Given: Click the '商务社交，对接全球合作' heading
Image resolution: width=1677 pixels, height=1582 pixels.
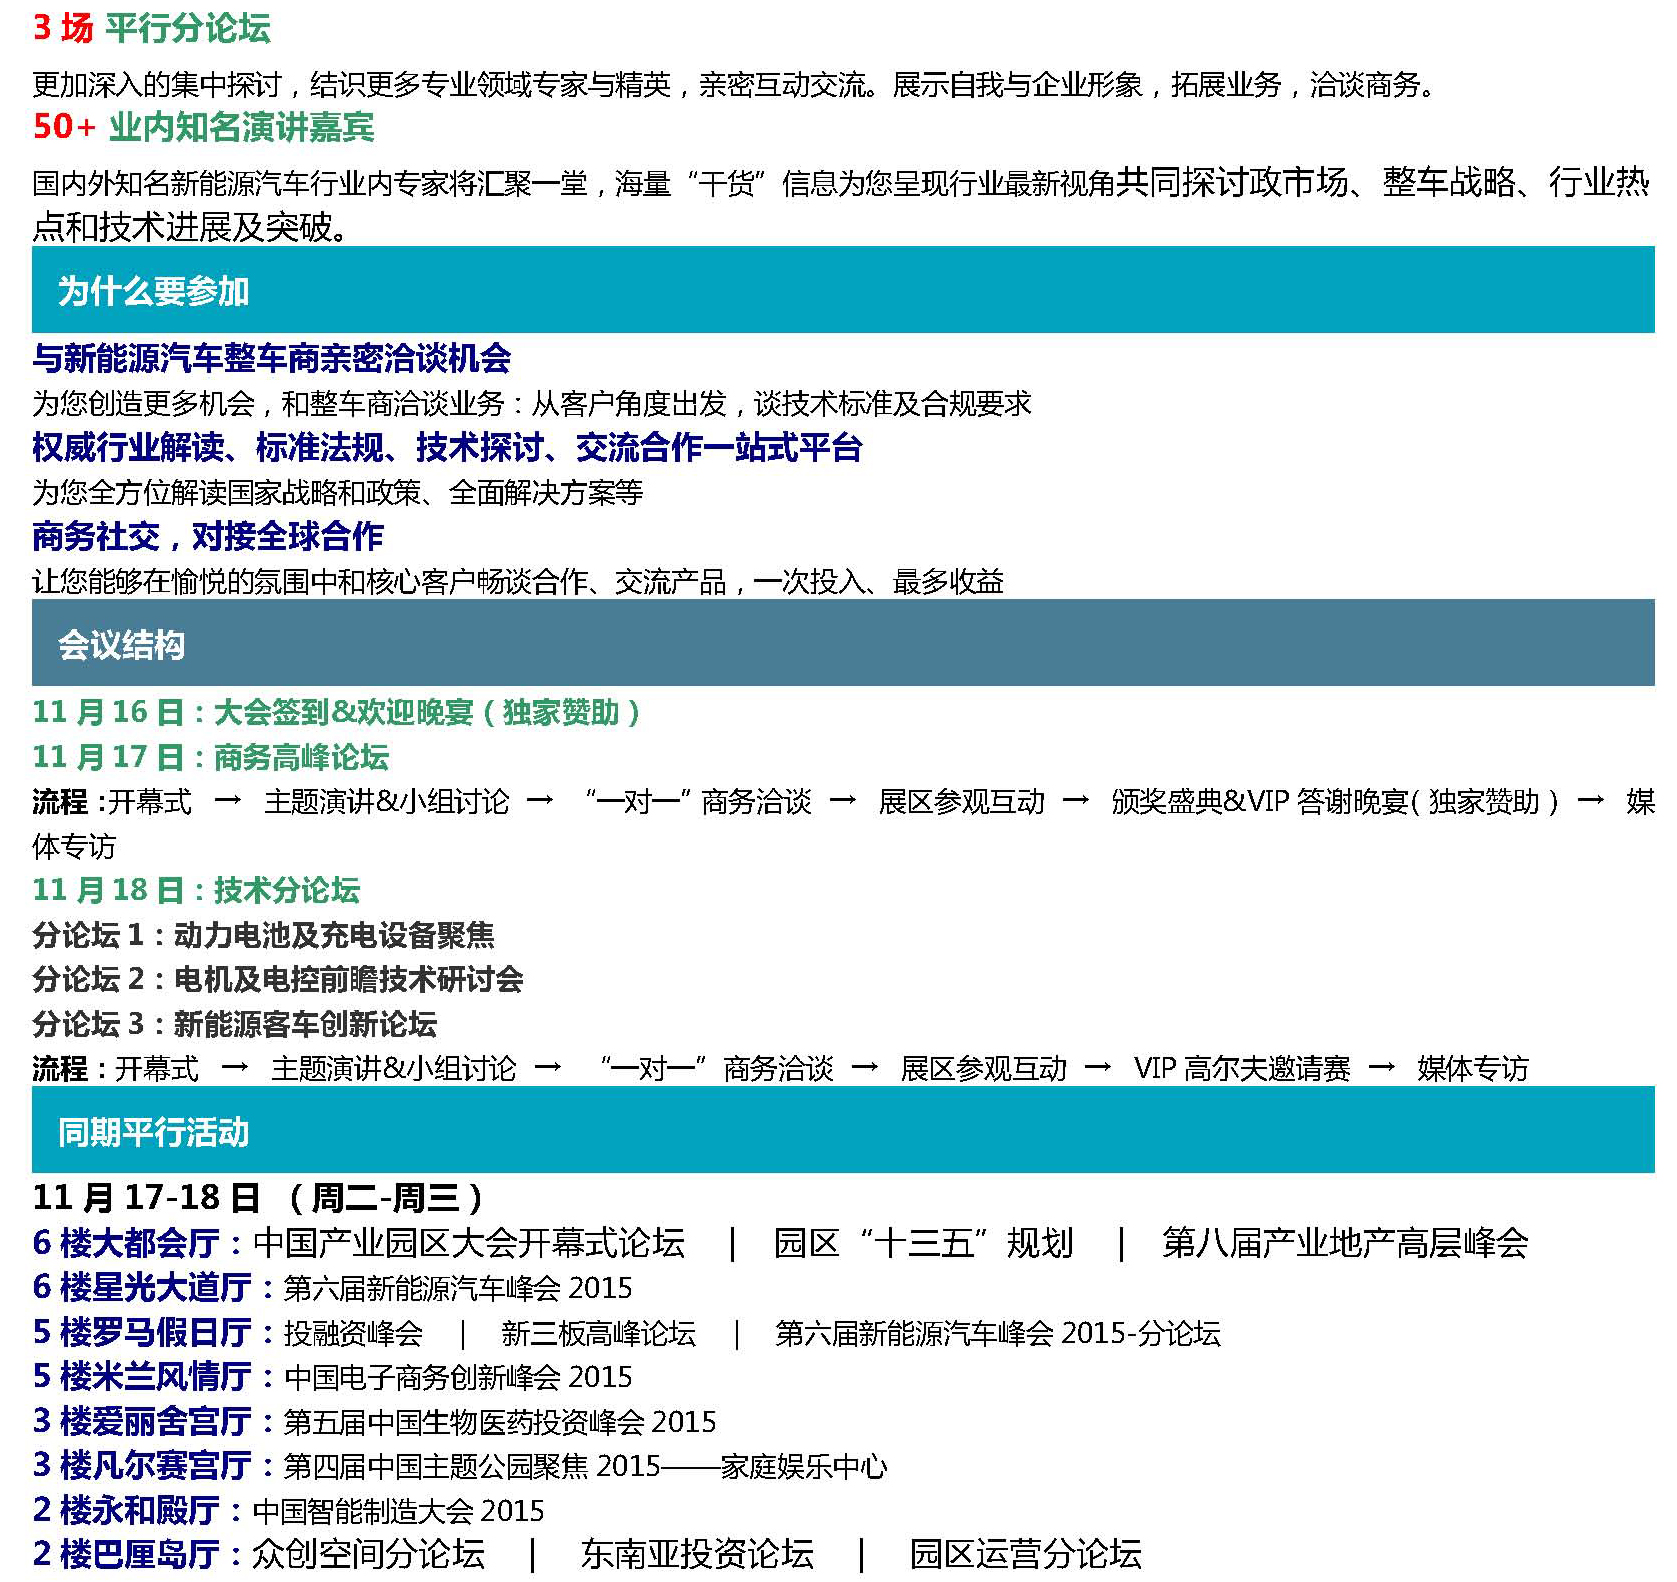Looking at the screenshot, I should (x=207, y=536).
